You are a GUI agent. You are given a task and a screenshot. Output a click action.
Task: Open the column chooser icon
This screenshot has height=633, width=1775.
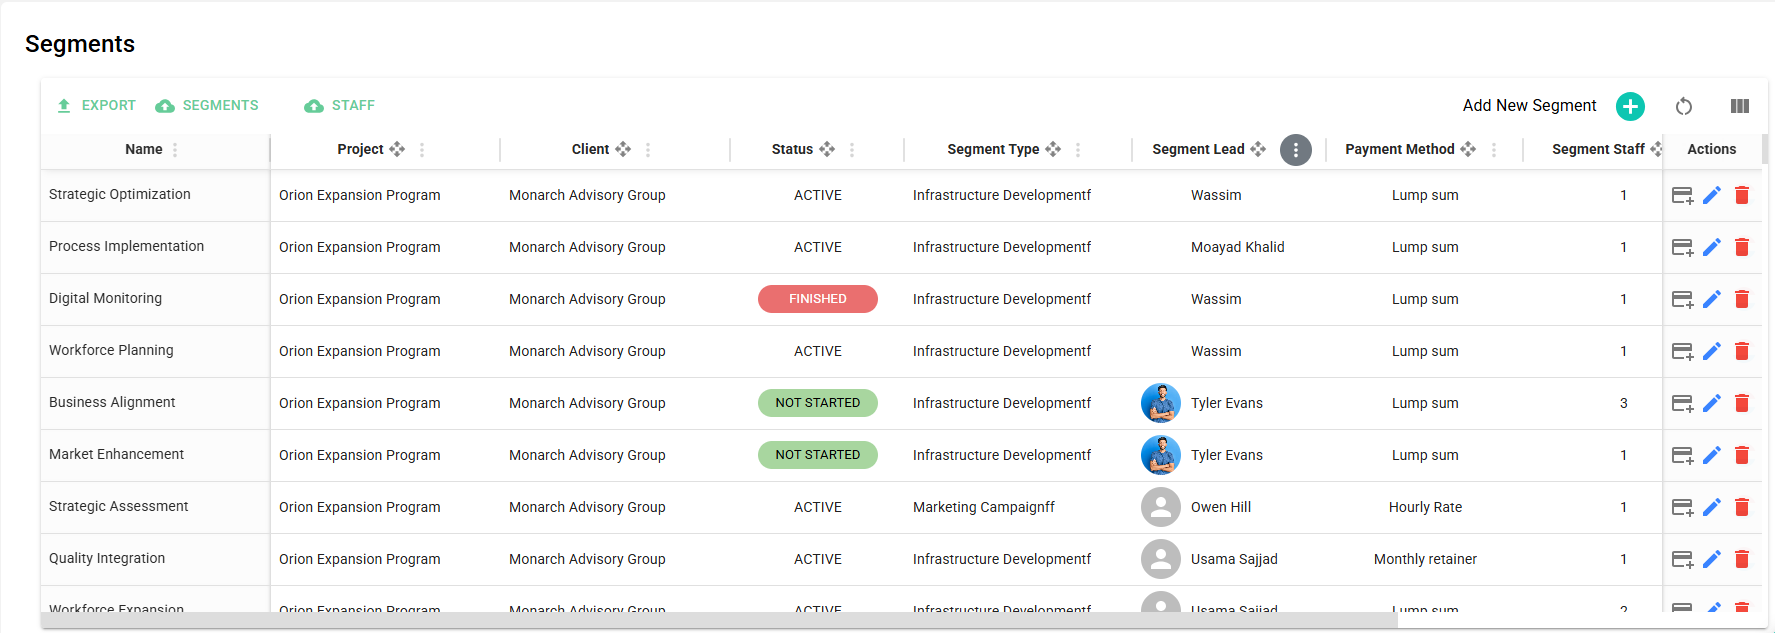pos(1740,106)
